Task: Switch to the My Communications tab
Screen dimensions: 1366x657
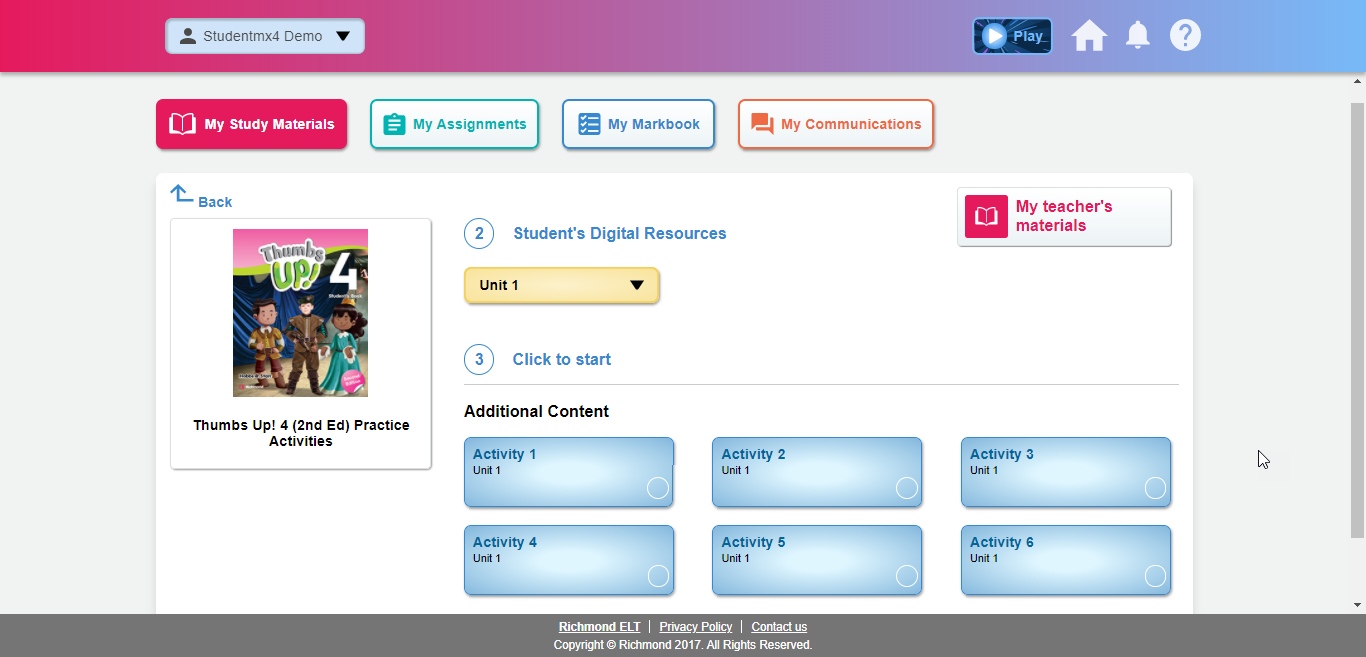Action: pyautogui.click(x=836, y=123)
